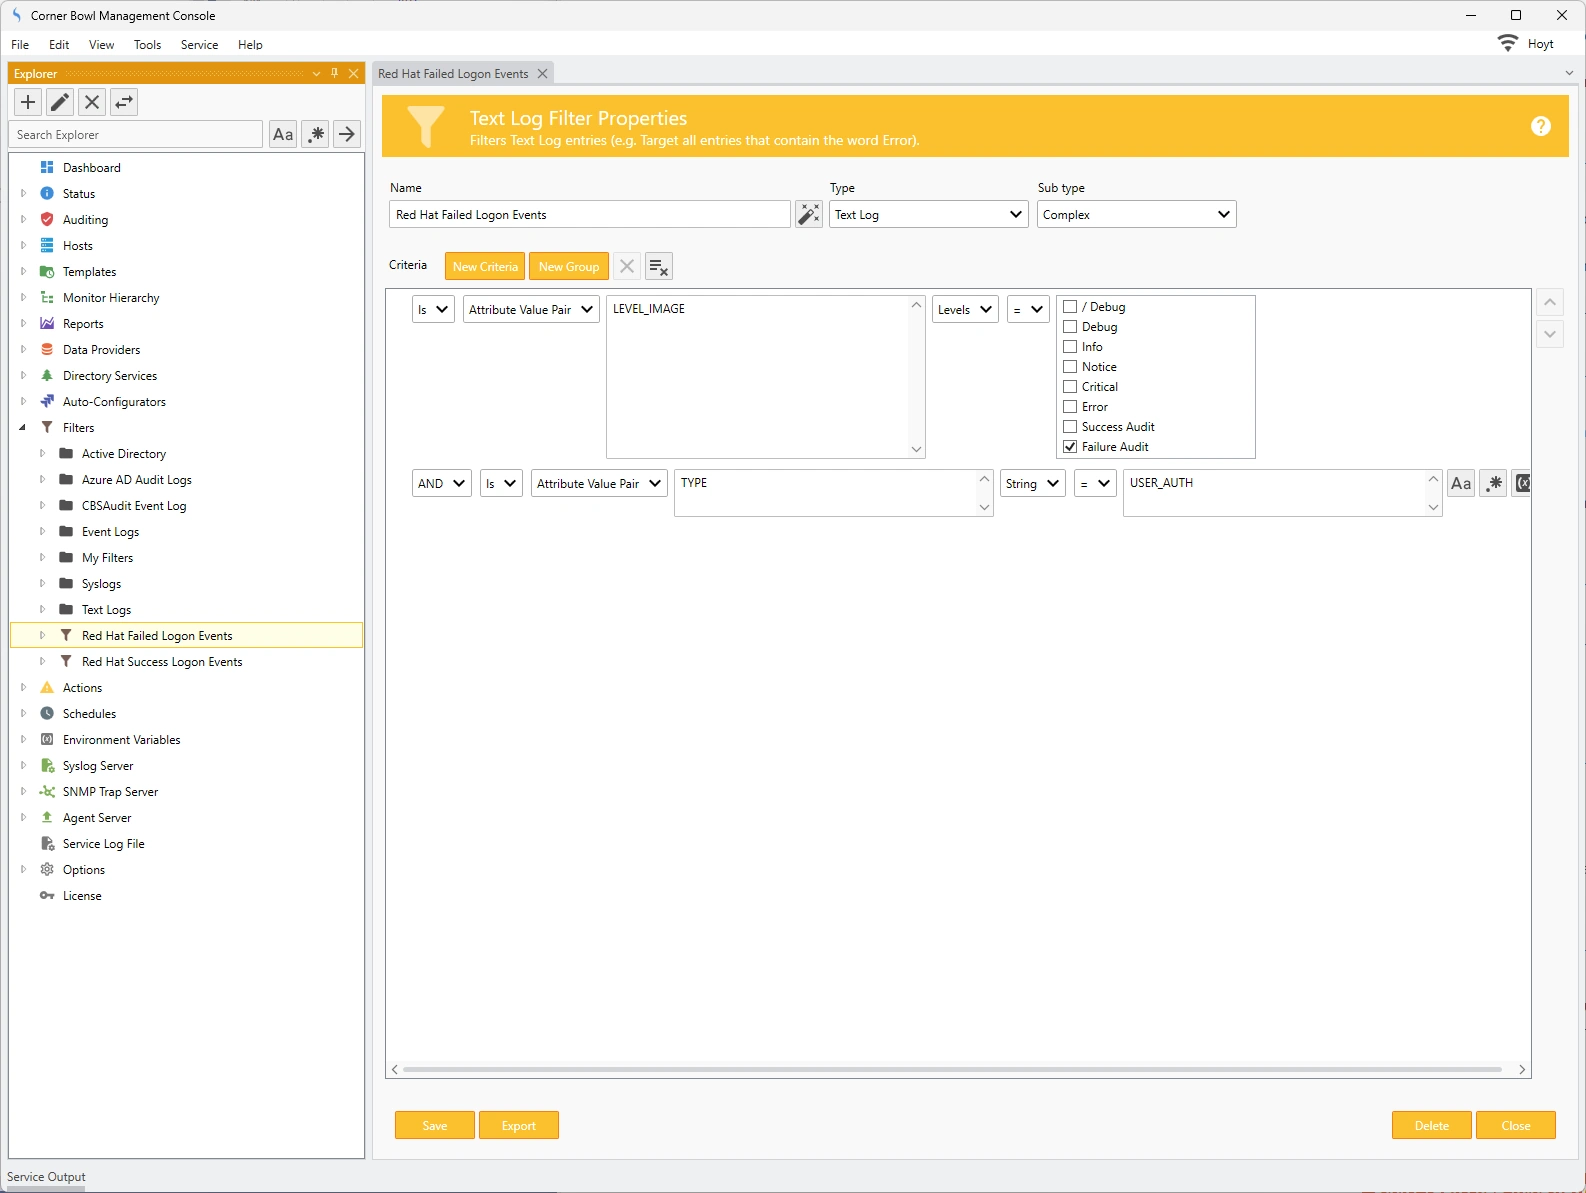The height and width of the screenshot is (1193, 1586).
Task: Click the criteria panel horizontal scrollbar
Action: coord(950,1070)
